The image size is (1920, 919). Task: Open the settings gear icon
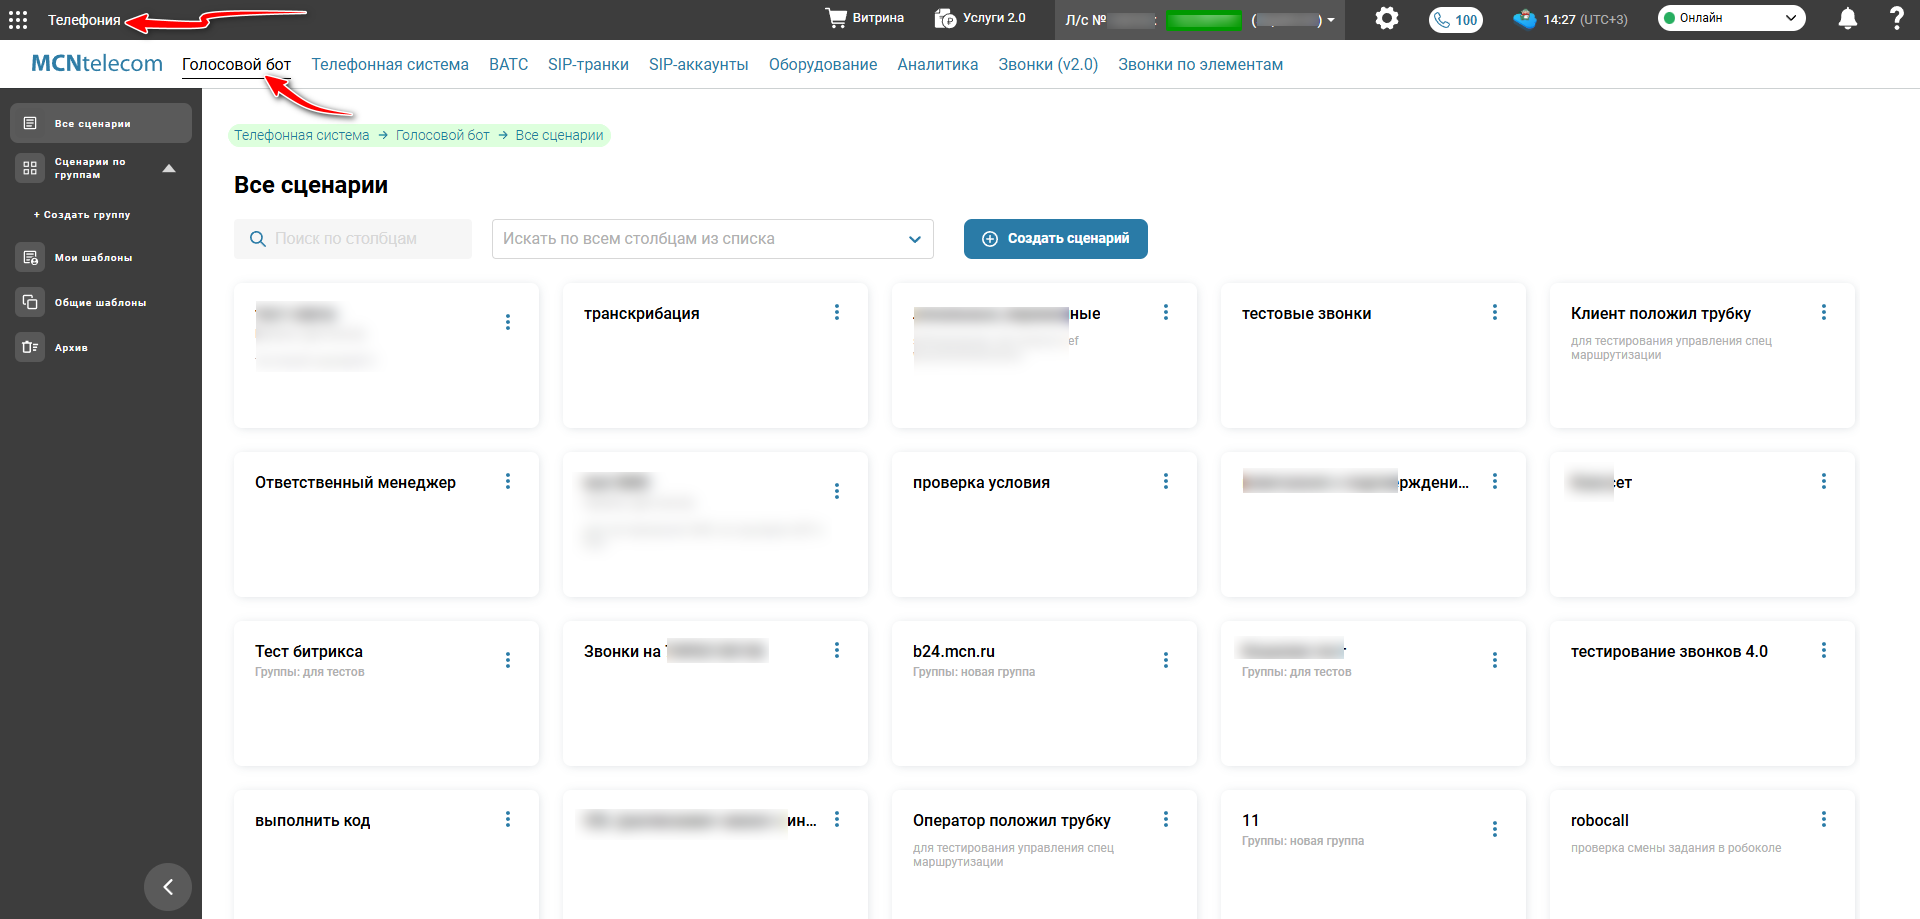(x=1386, y=19)
